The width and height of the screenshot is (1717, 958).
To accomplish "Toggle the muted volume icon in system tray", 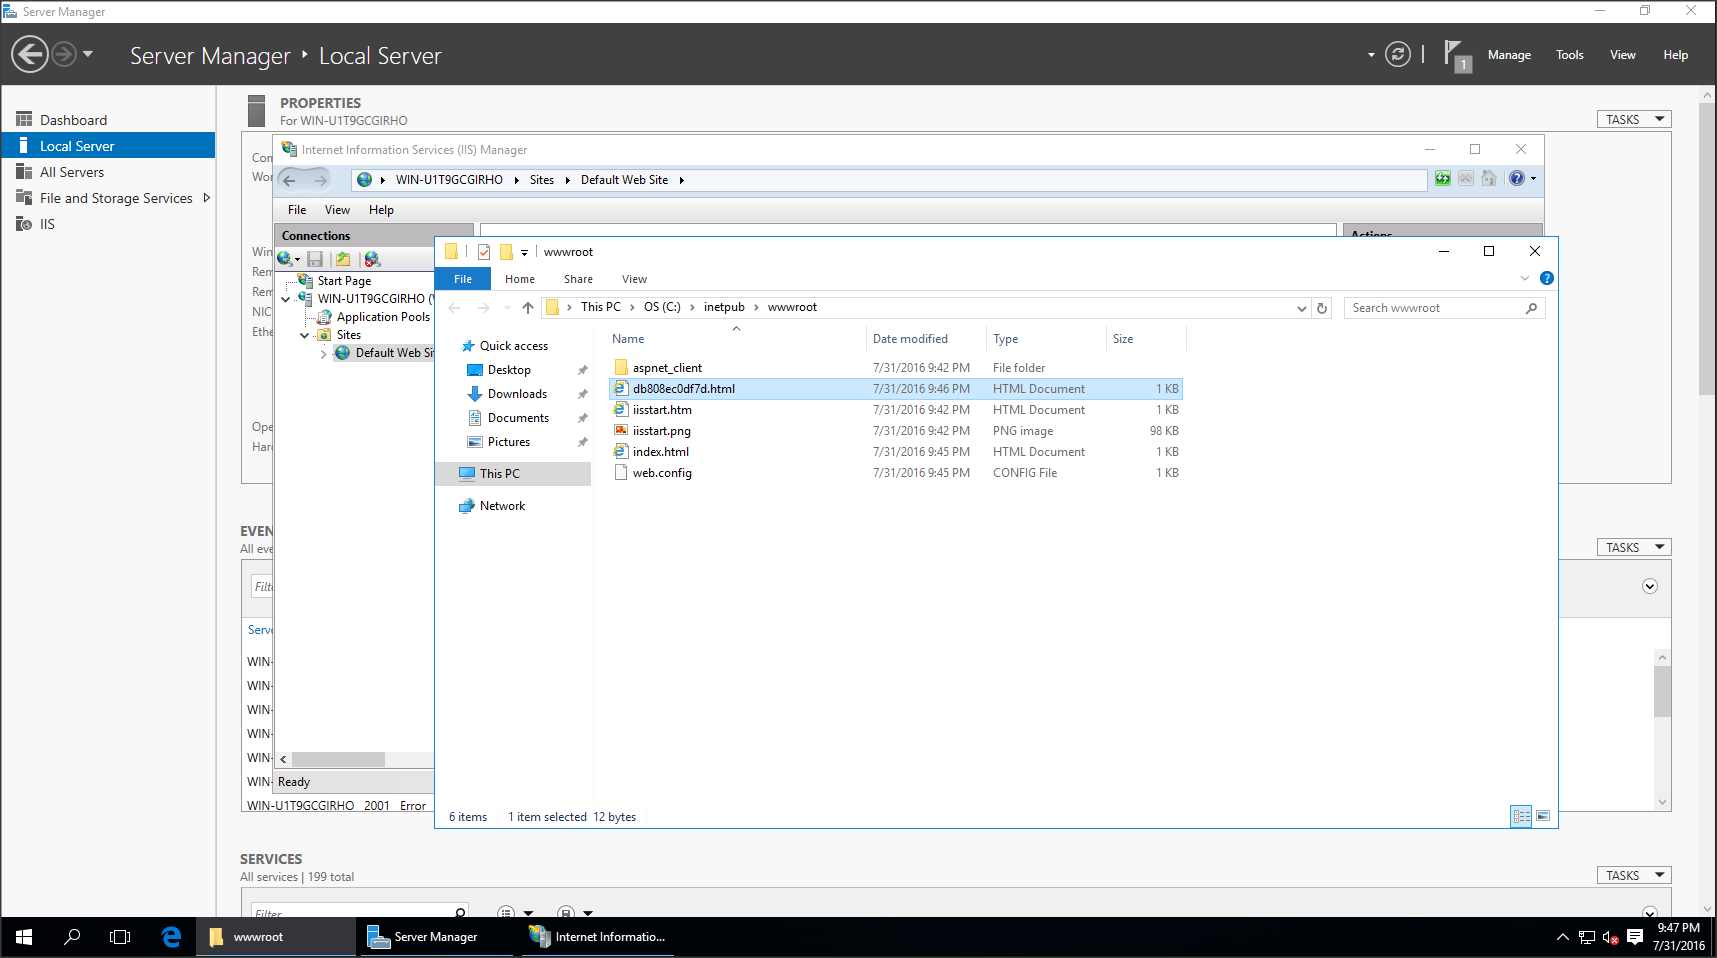I will 1610,937.
